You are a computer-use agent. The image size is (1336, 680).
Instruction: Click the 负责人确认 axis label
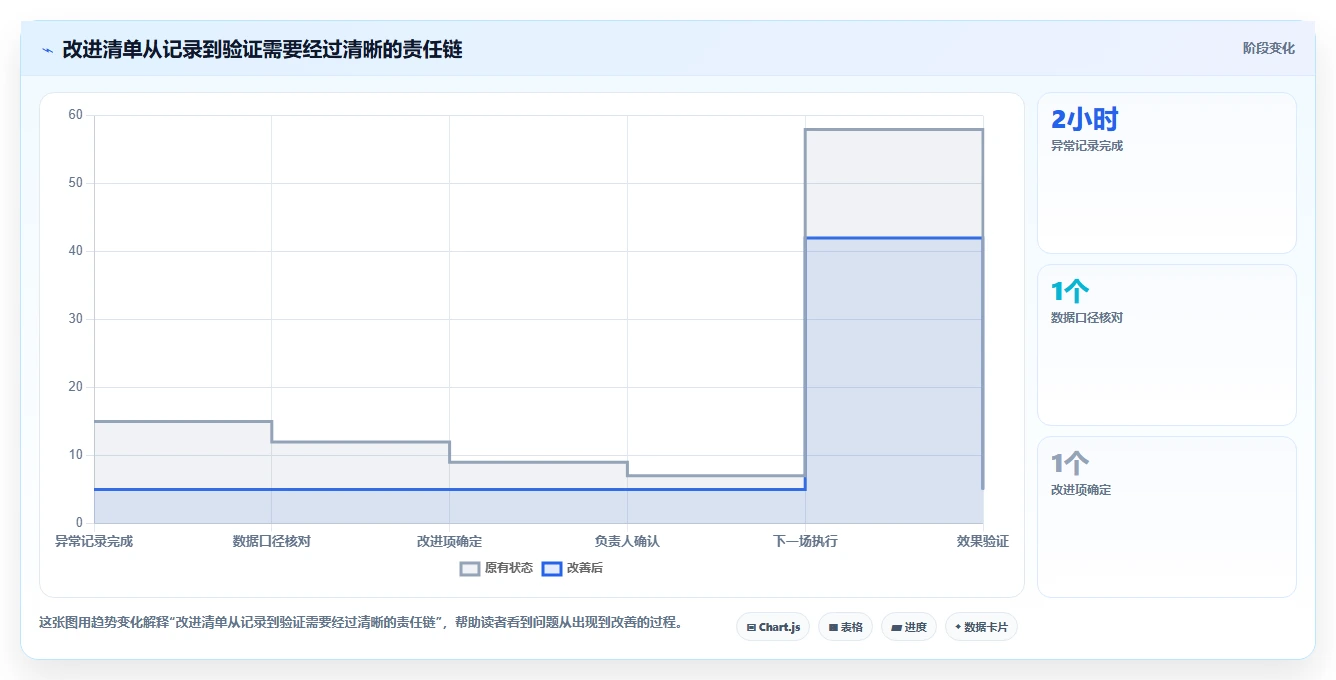click(x=627, y=541)
